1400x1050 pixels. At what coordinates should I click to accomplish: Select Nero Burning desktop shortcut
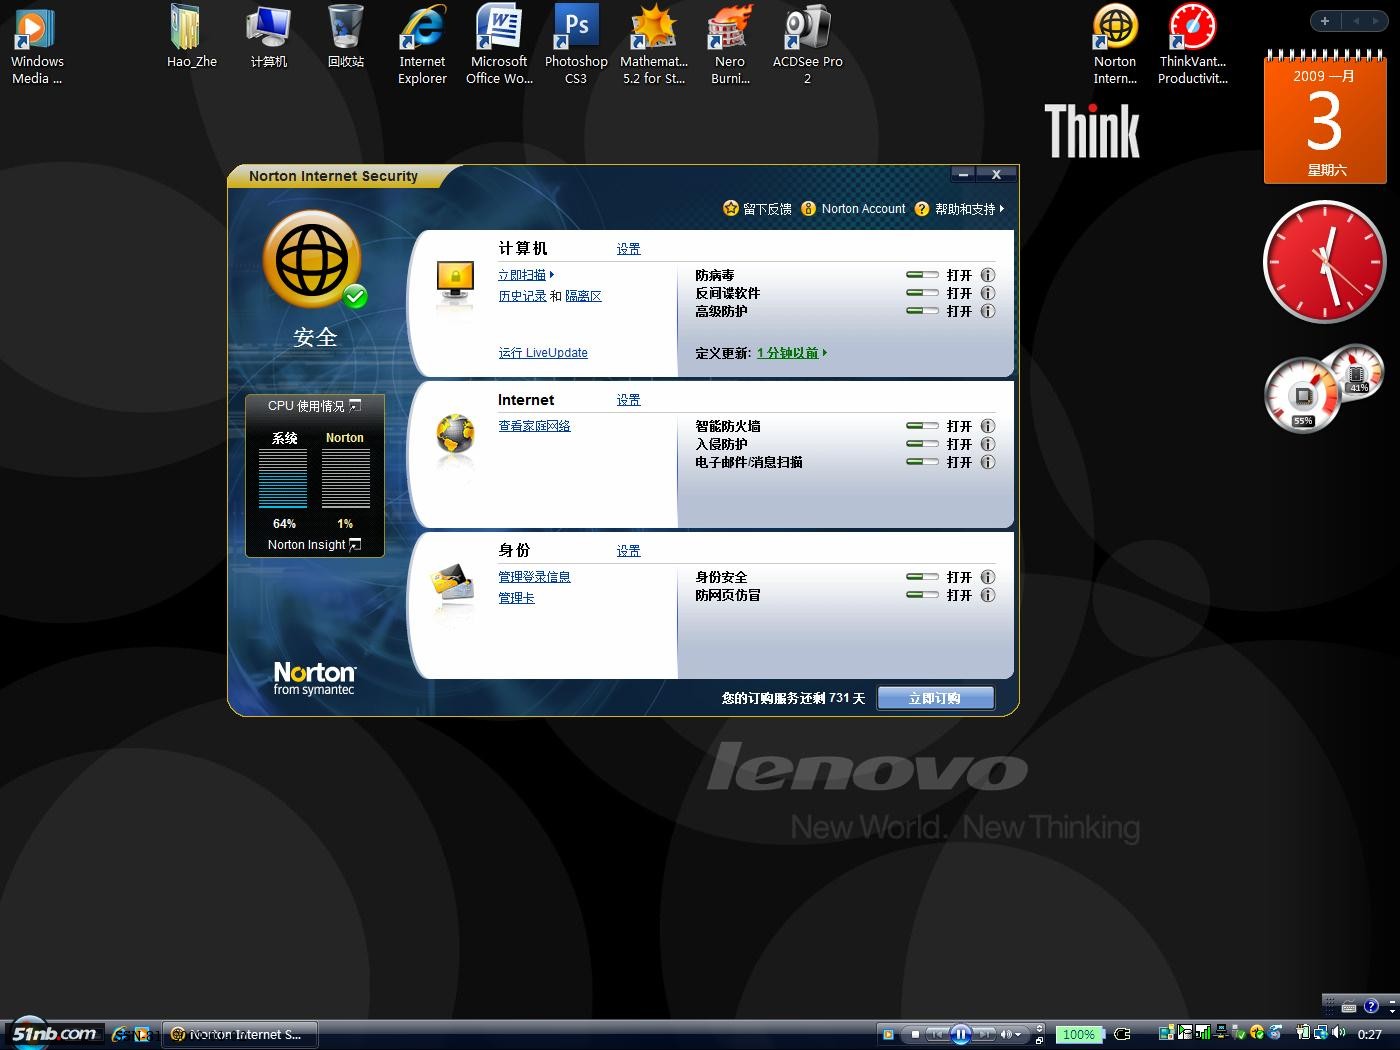coord(730,45)
